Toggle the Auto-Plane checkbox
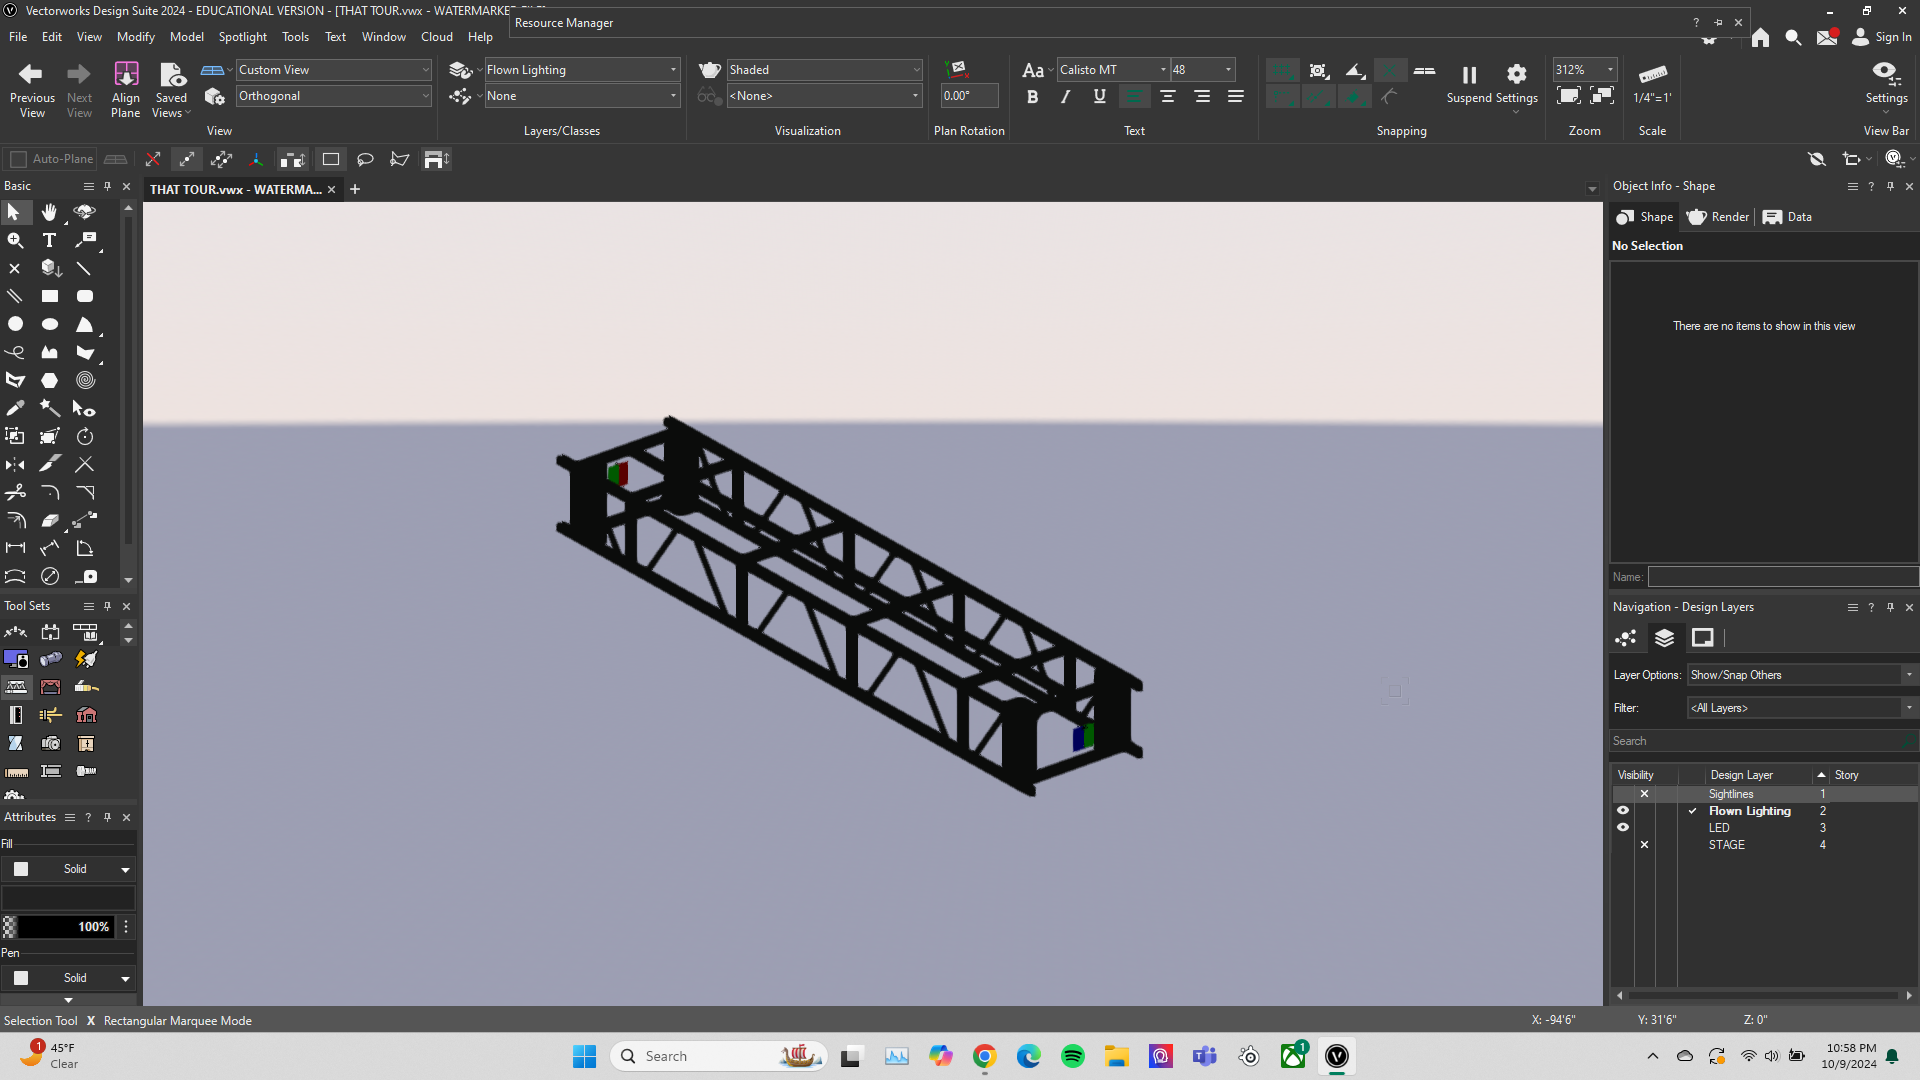The height and width of the screenshot is (1080, 1920). point(18,159)
